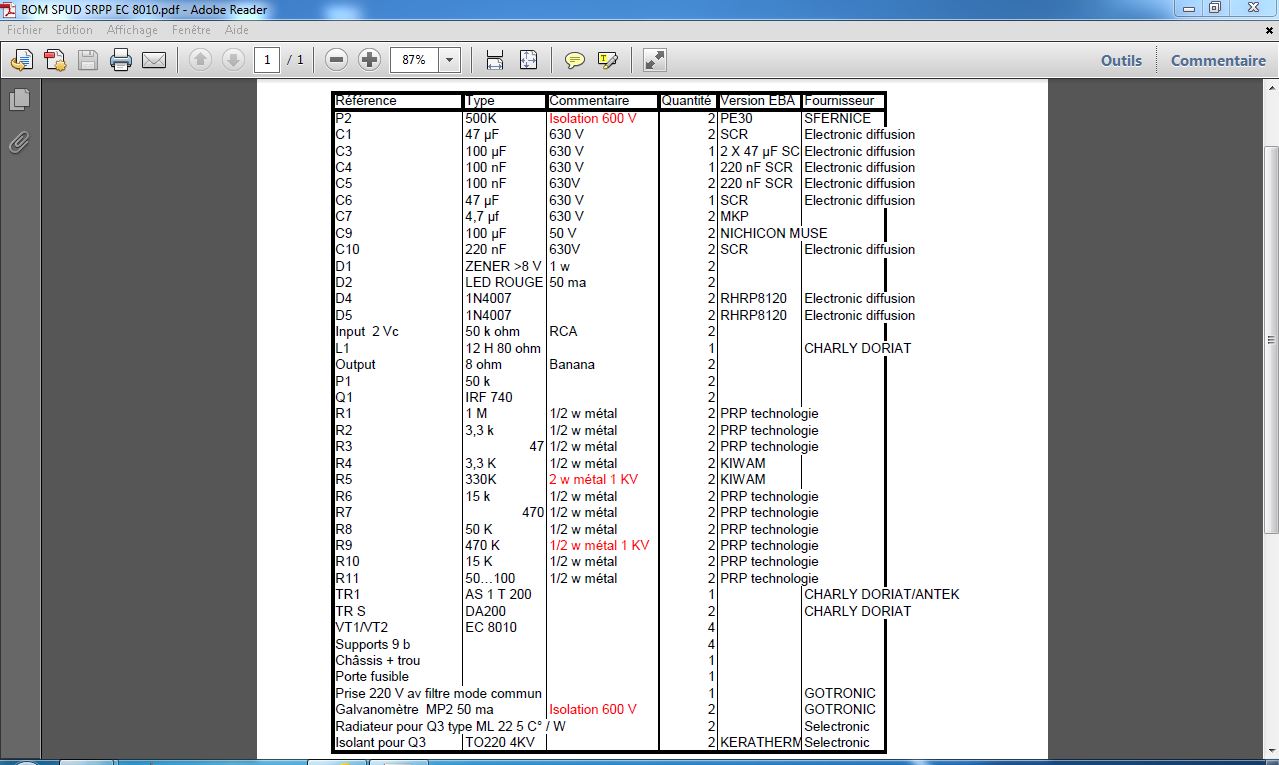The image size is (1279, 765).
Task: Open the Edition menu
Action: [x=74, y=30]
